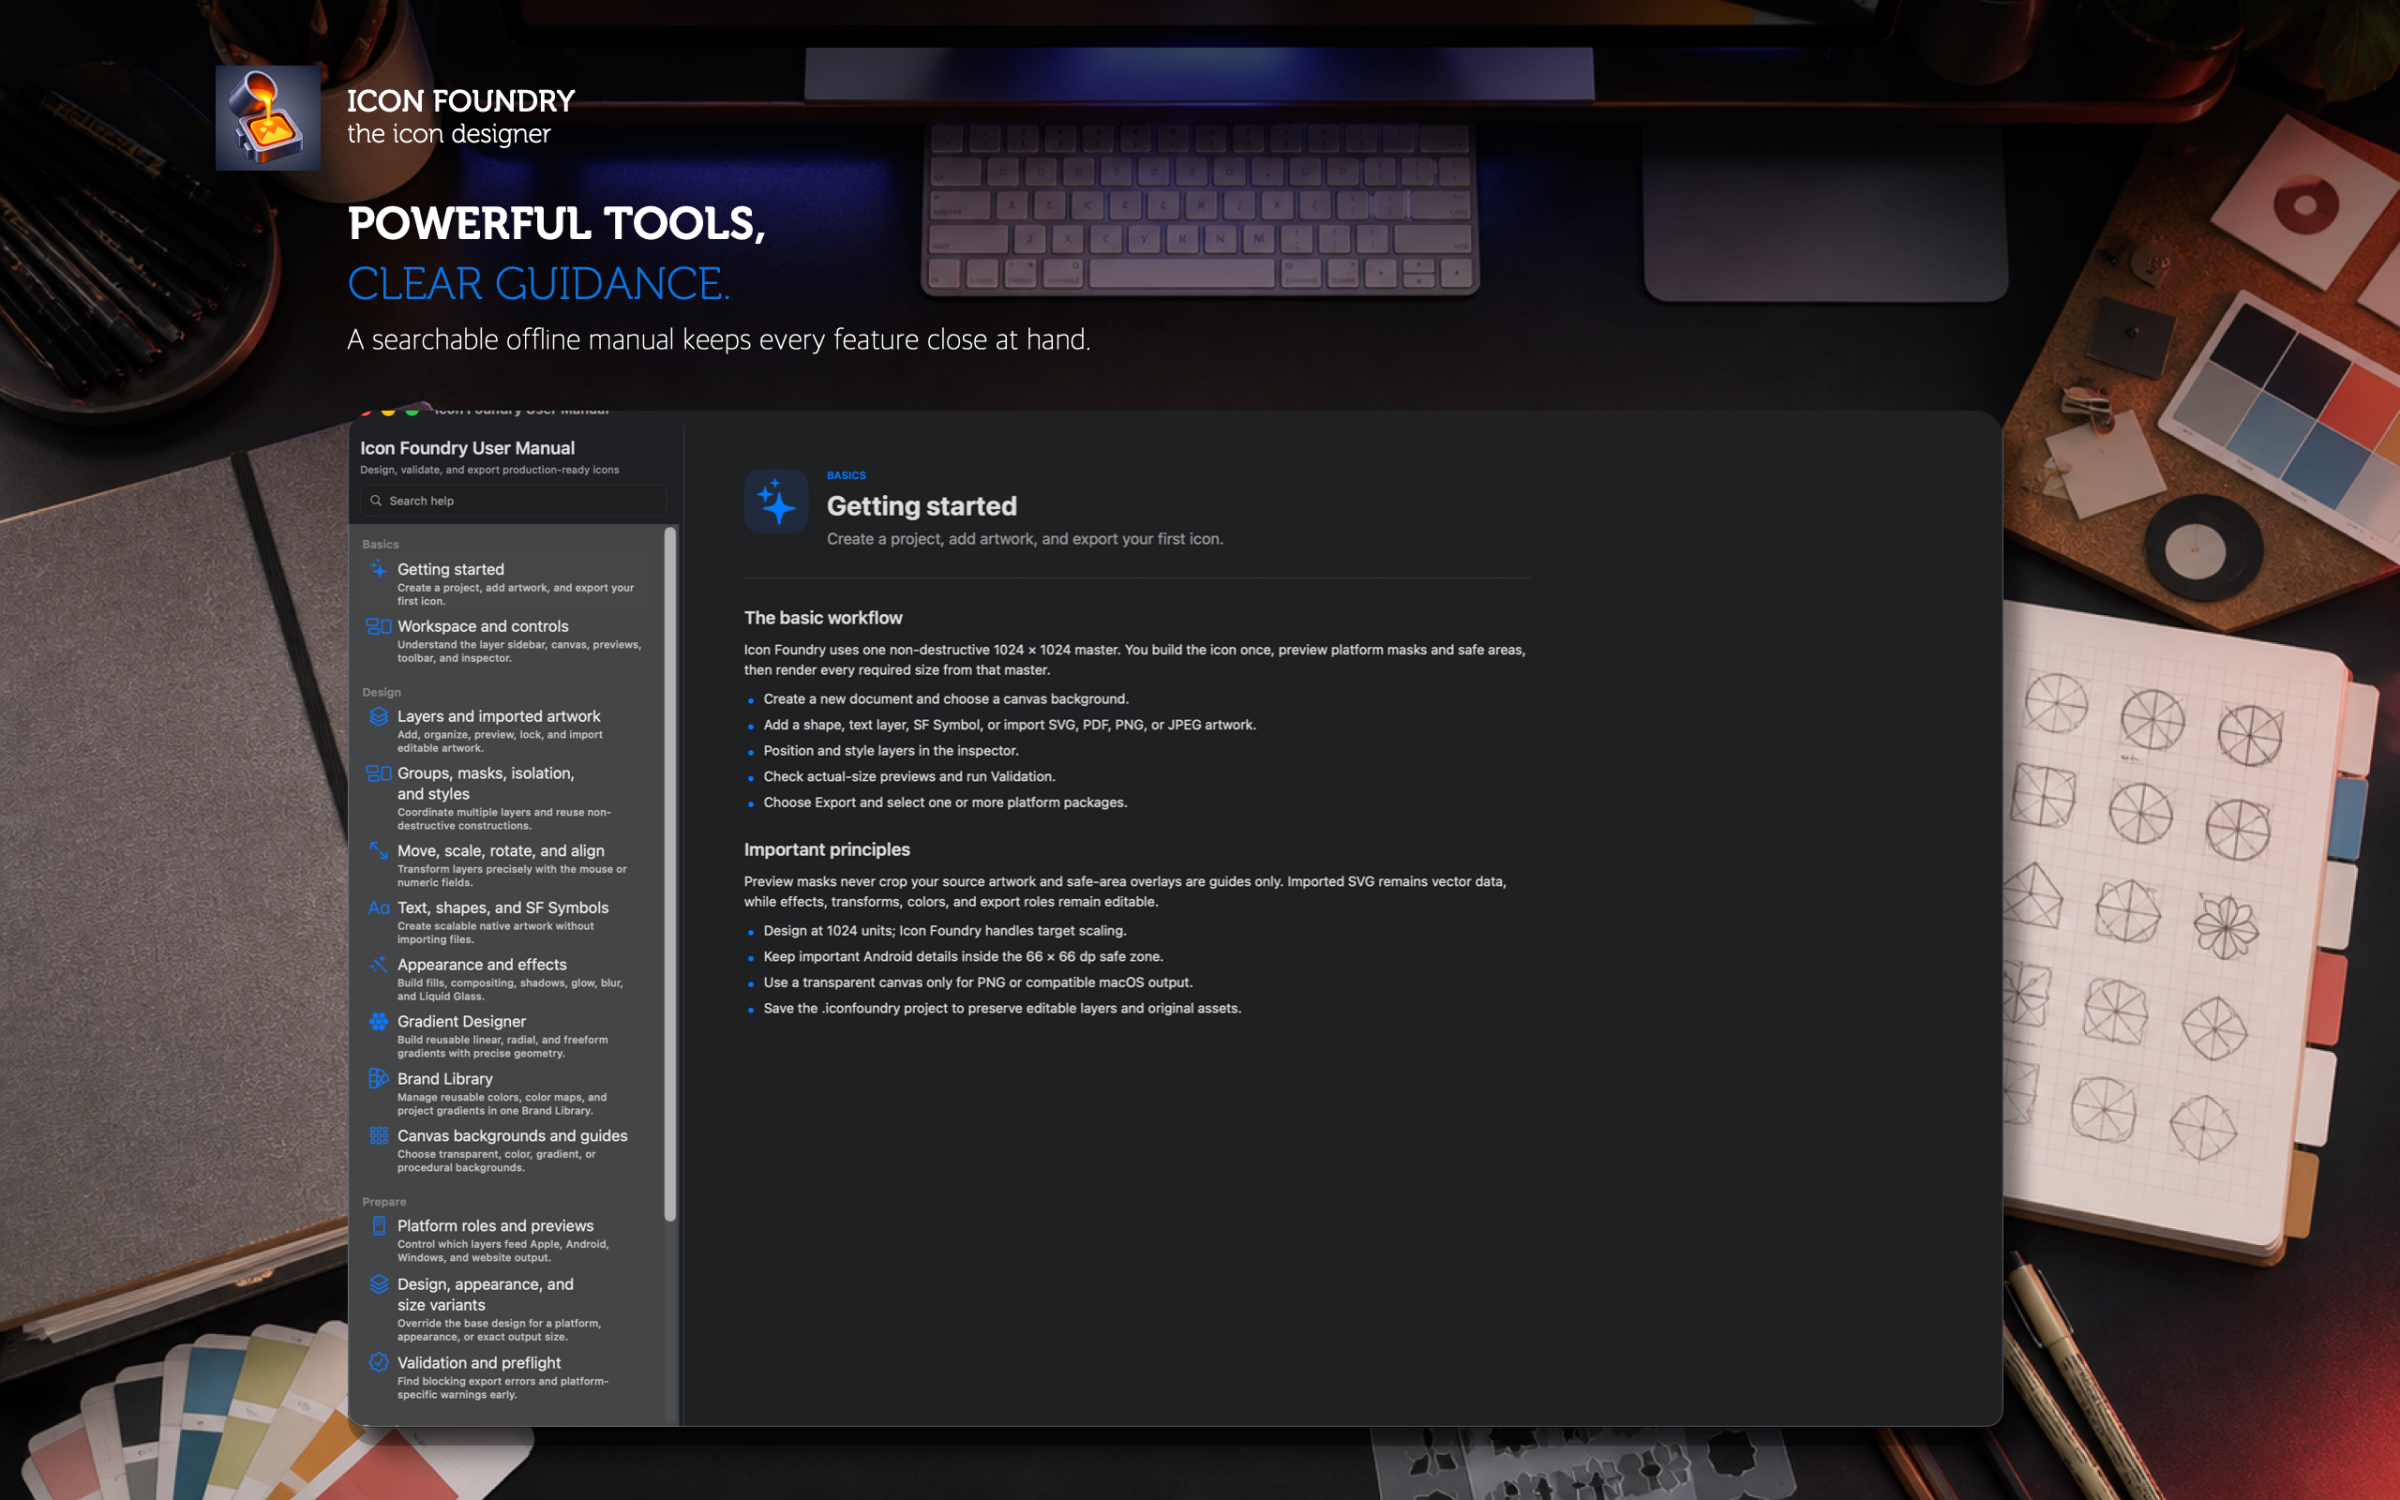Viewport: 2400px width, 1500px height.
Task: Click the Text, shapes, SF Symbols icon
Action: (x=378, y=908)
